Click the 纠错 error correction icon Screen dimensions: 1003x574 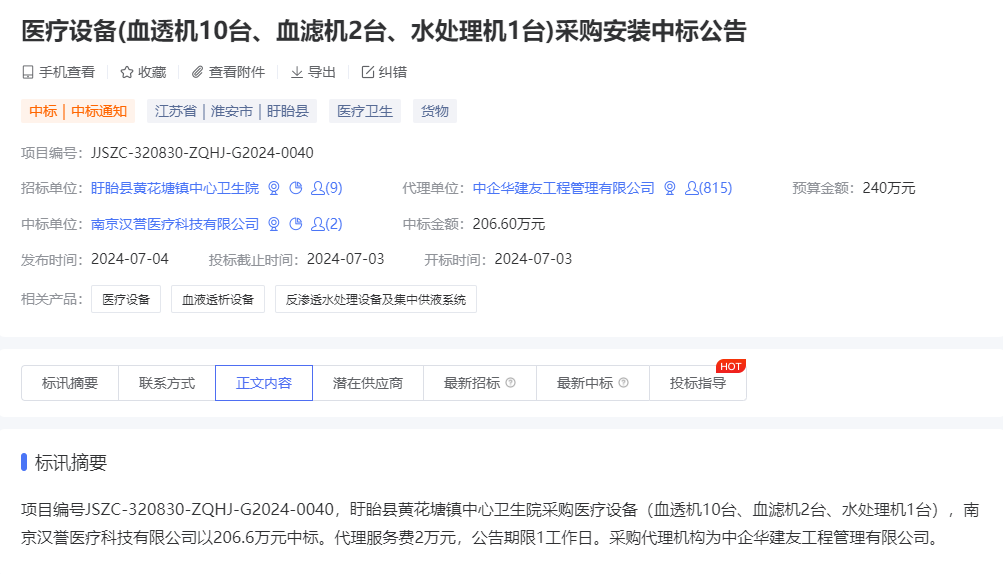(367, 72)
